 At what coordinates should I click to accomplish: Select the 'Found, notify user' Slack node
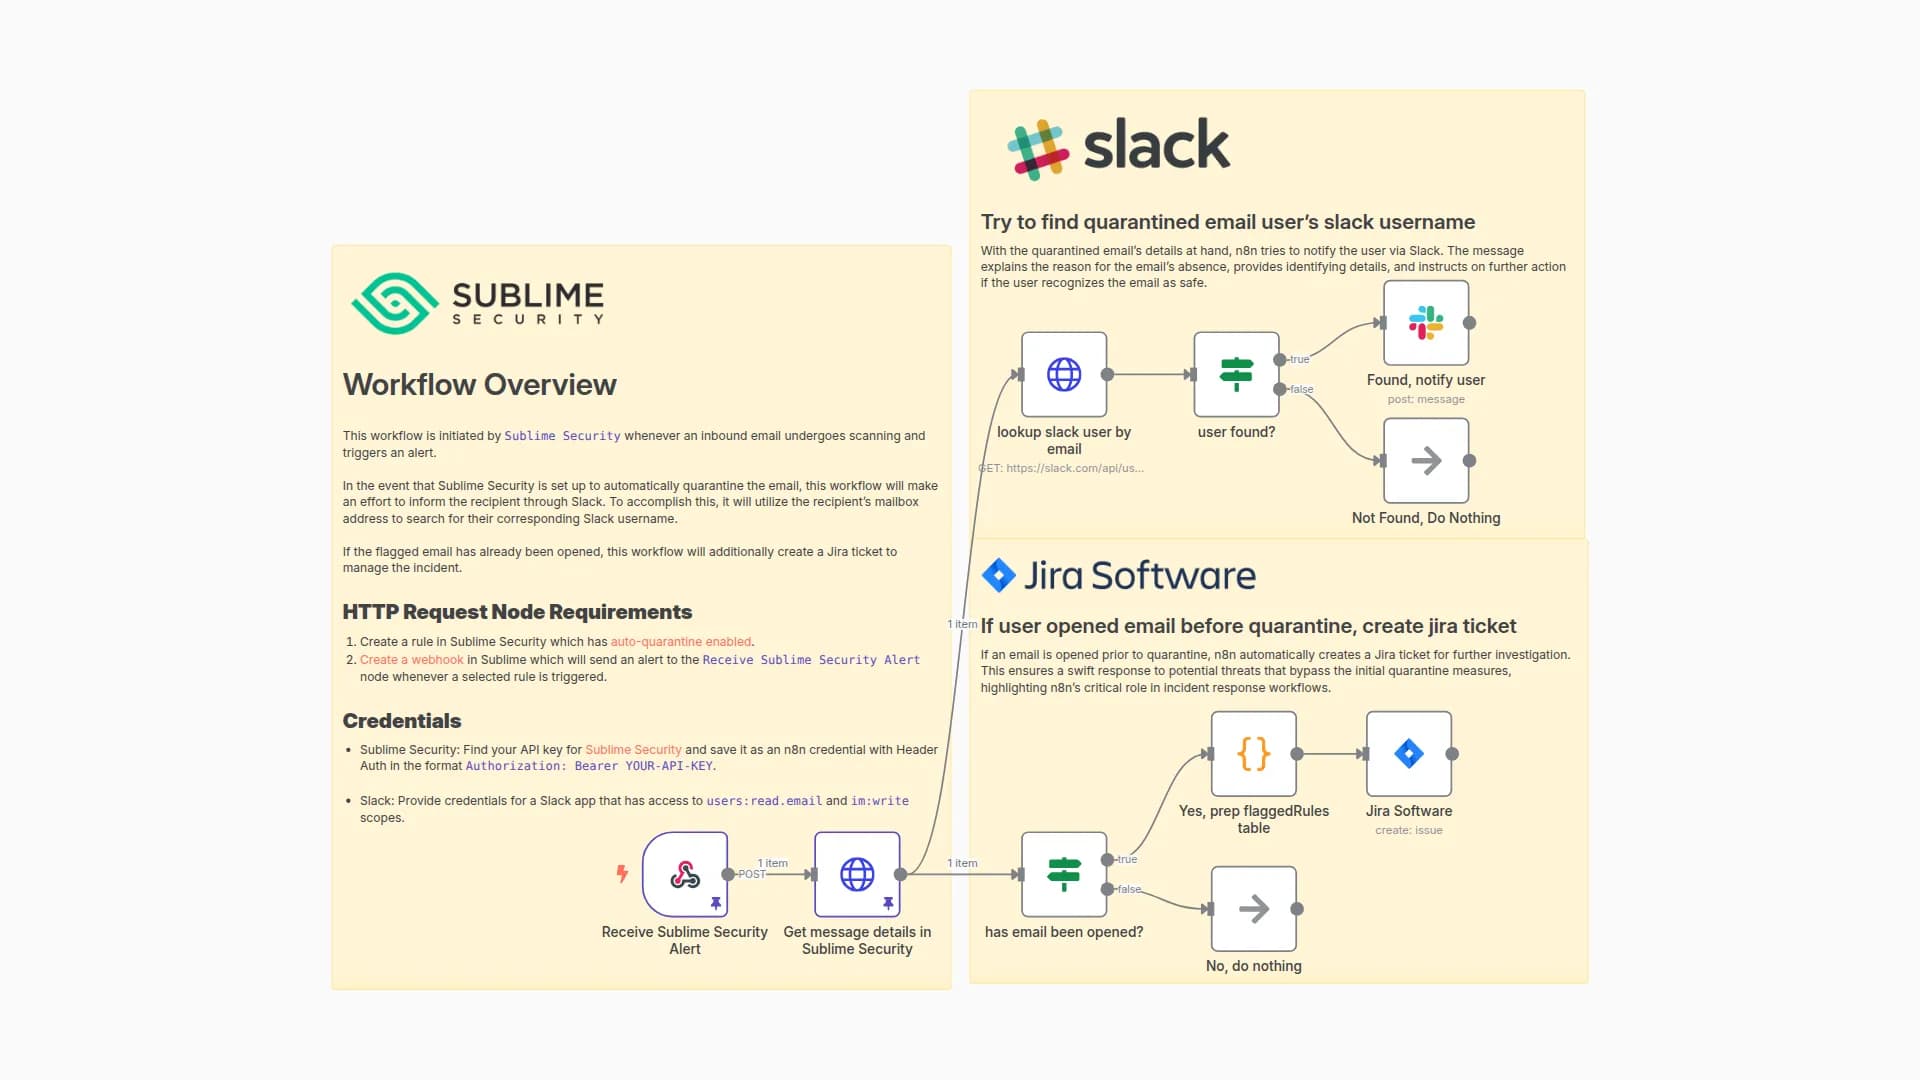click(1426, 322)
